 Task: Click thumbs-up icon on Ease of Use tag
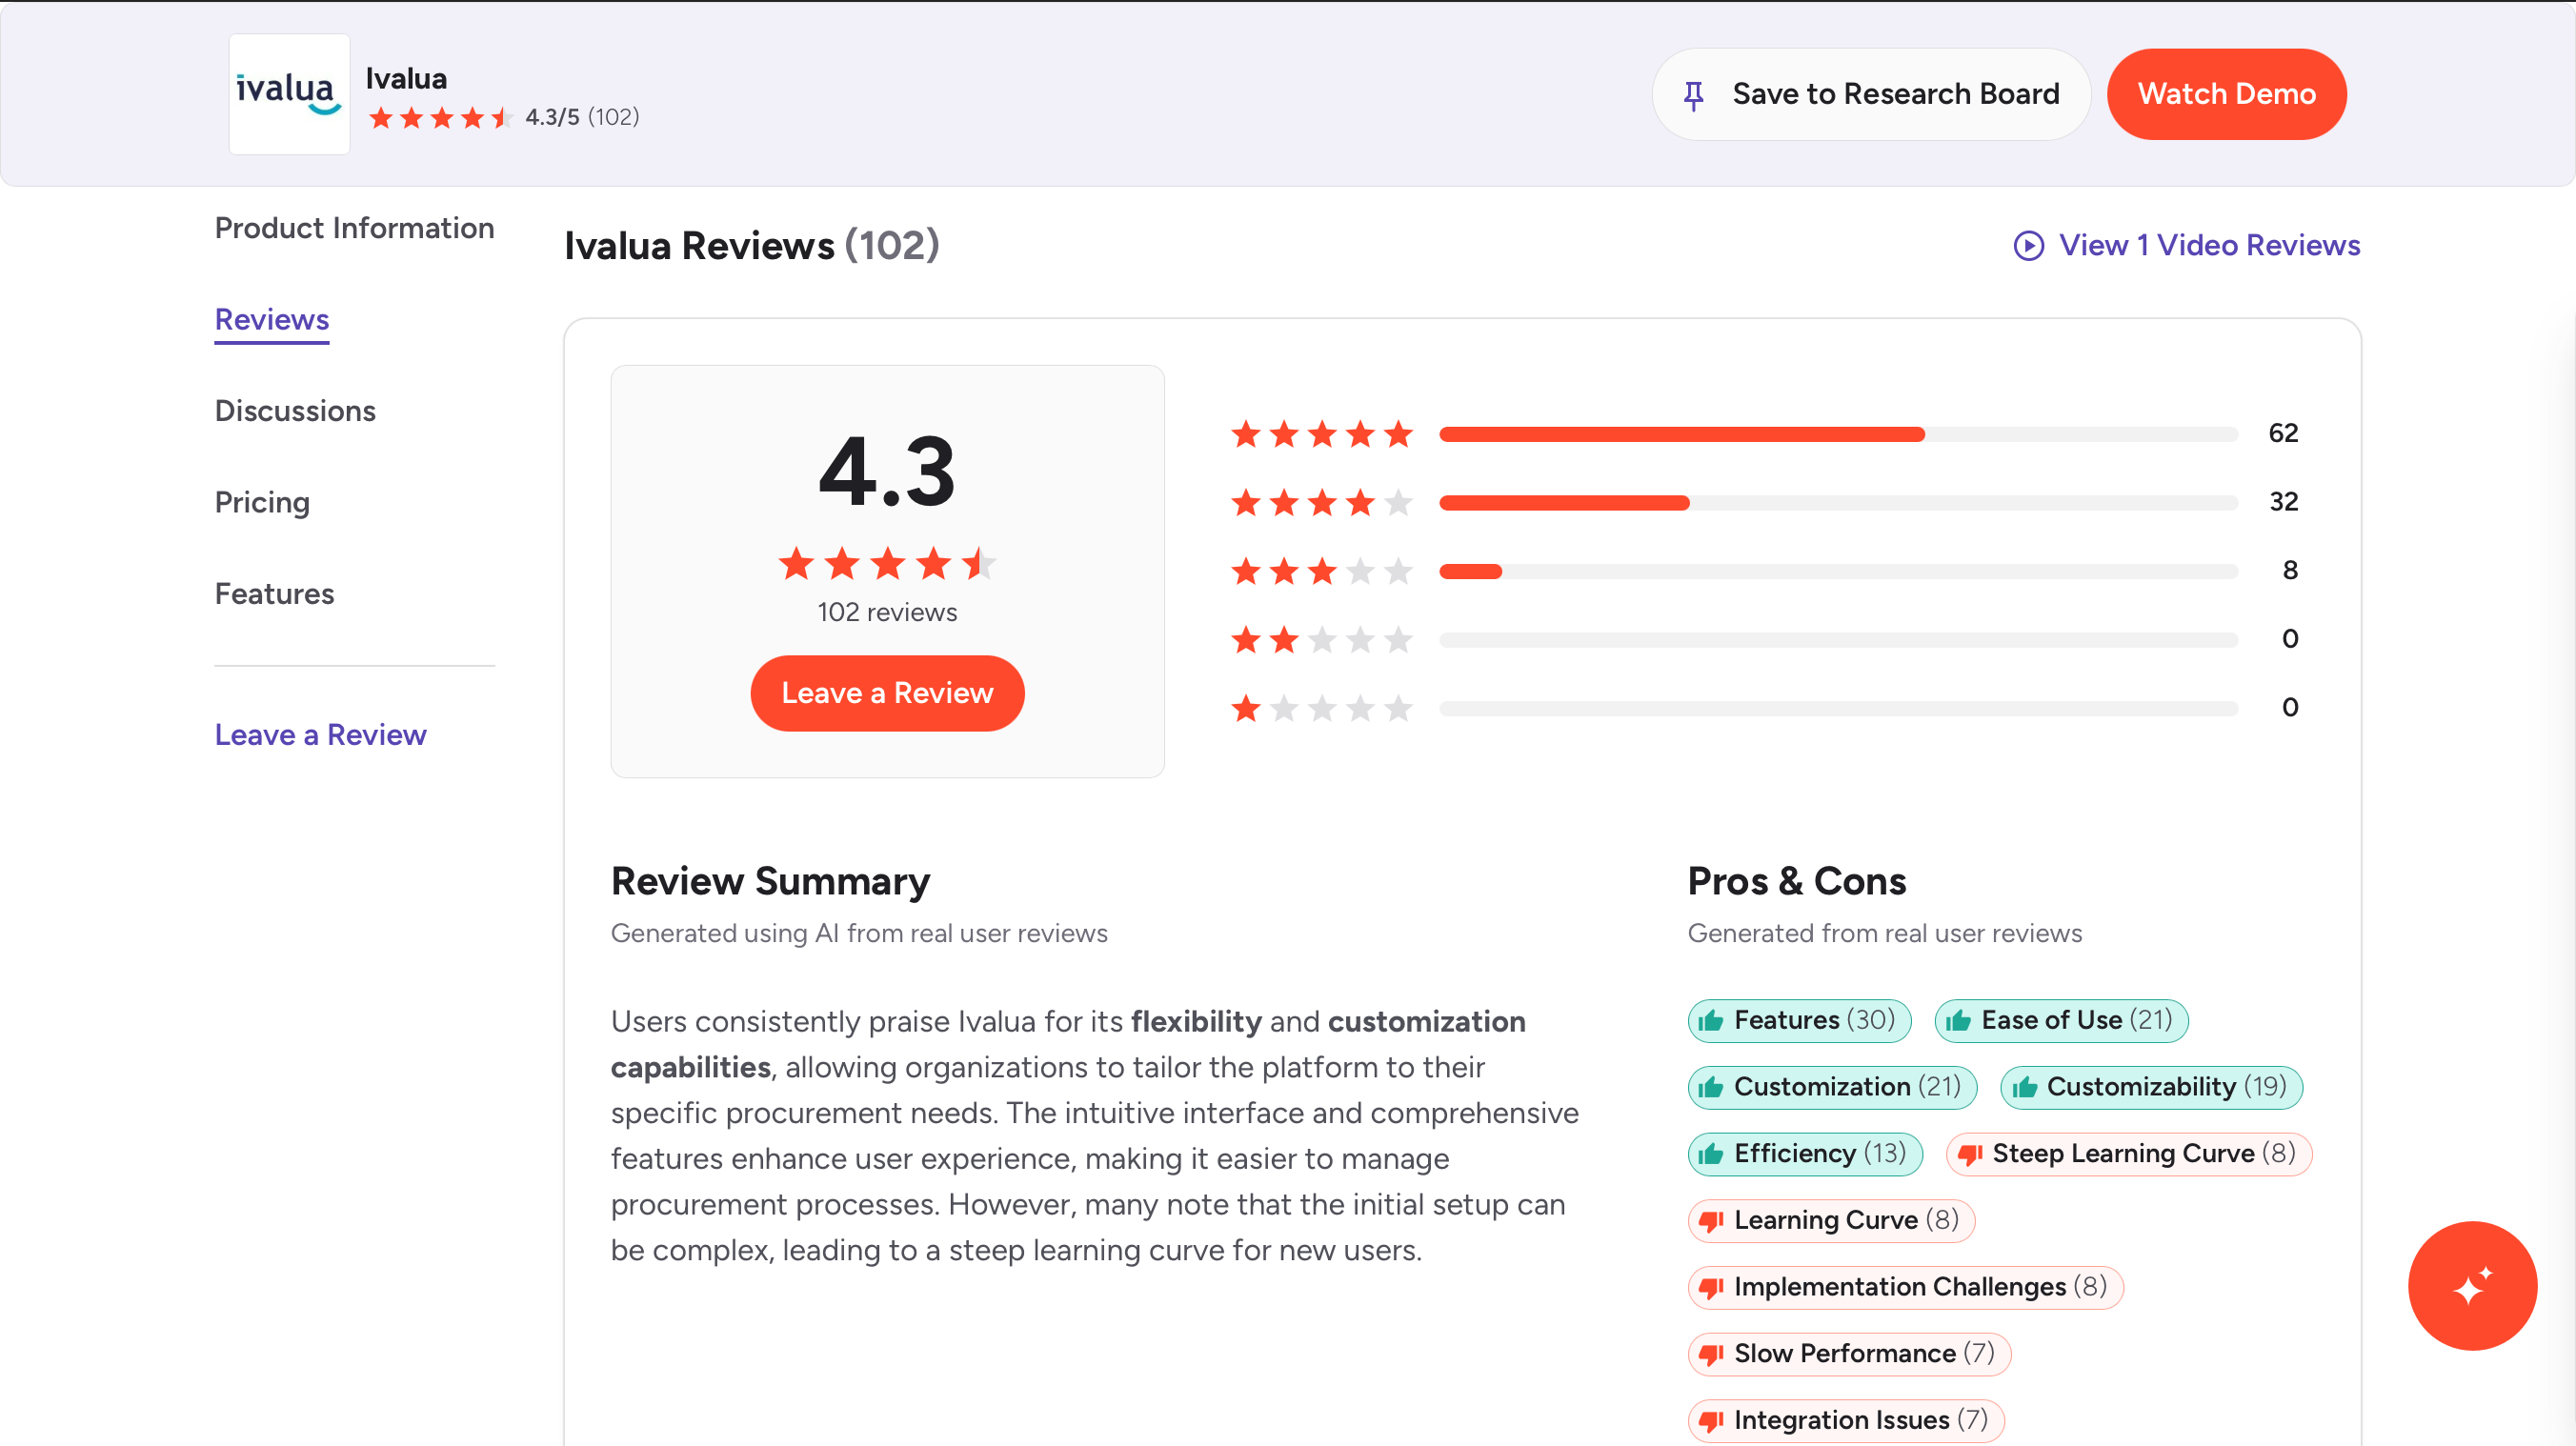(1958, 1020)
